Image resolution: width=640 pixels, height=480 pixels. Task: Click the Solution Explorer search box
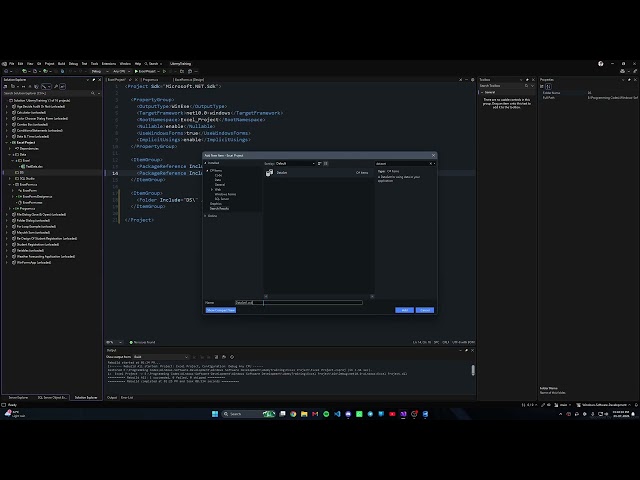tap(46, 93)
